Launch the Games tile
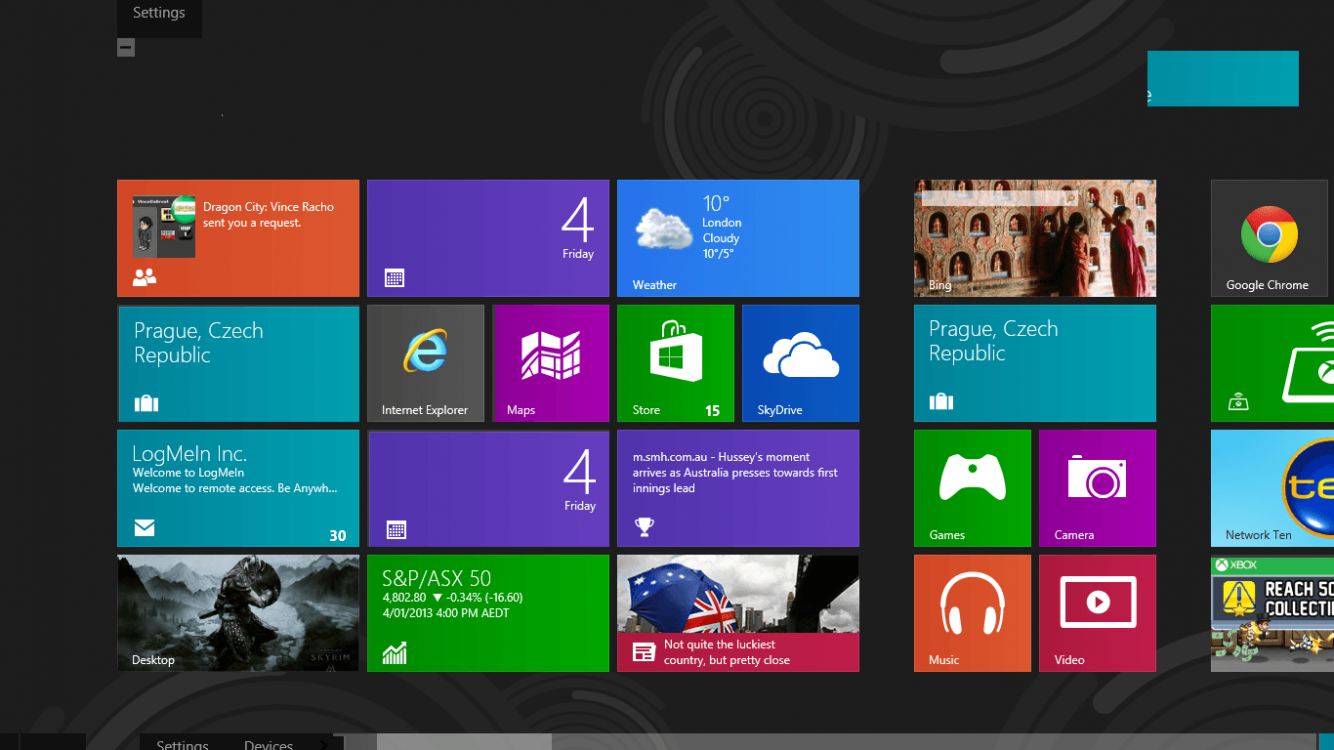The width and height of the screenshot is (1334, 750). point(972,487)
